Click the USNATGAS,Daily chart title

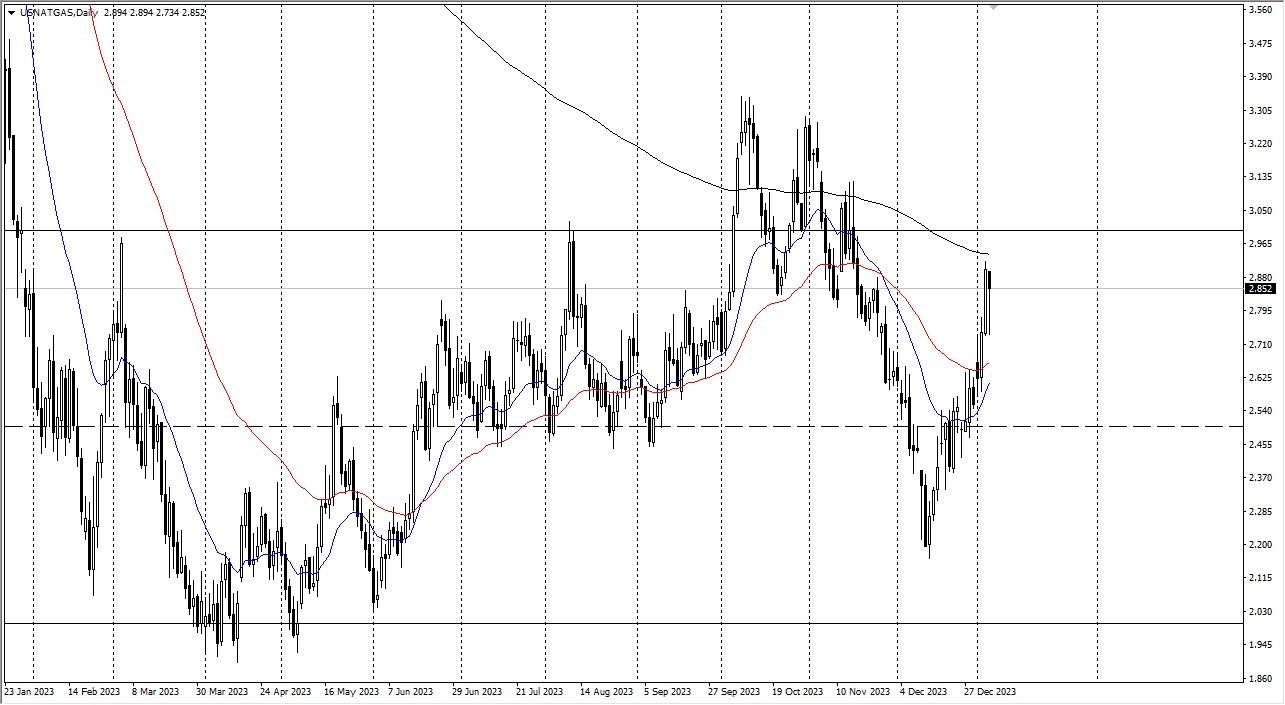pyautogui.click(x=55, y=13)
